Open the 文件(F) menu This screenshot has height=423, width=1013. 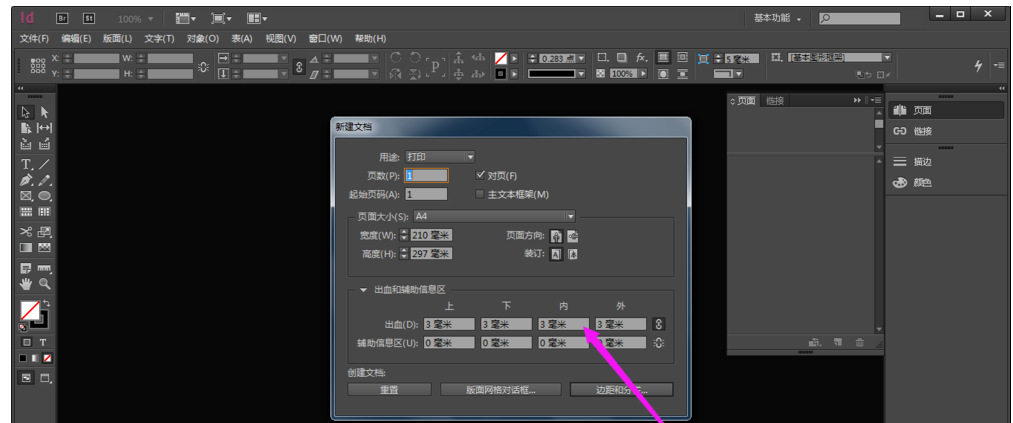[34, 39]
